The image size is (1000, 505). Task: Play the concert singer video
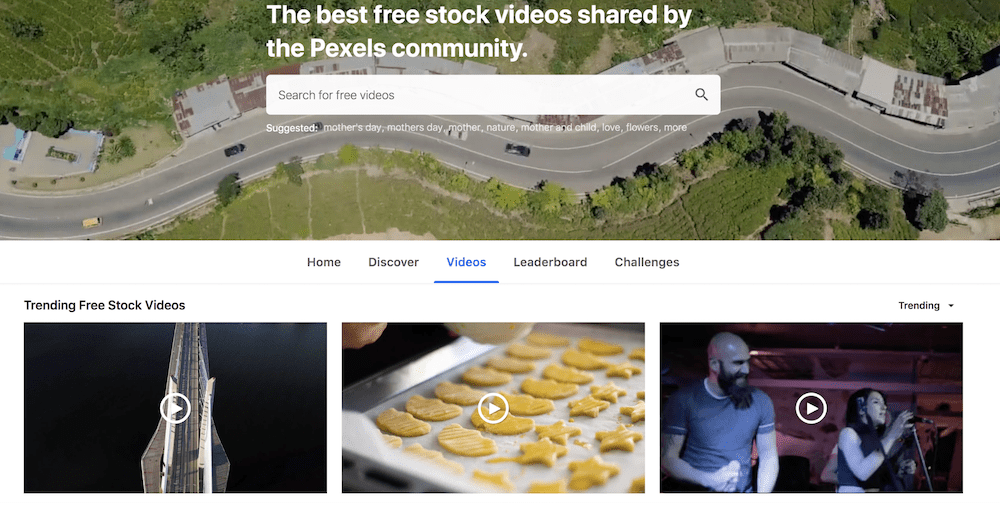tap(811, 408)
